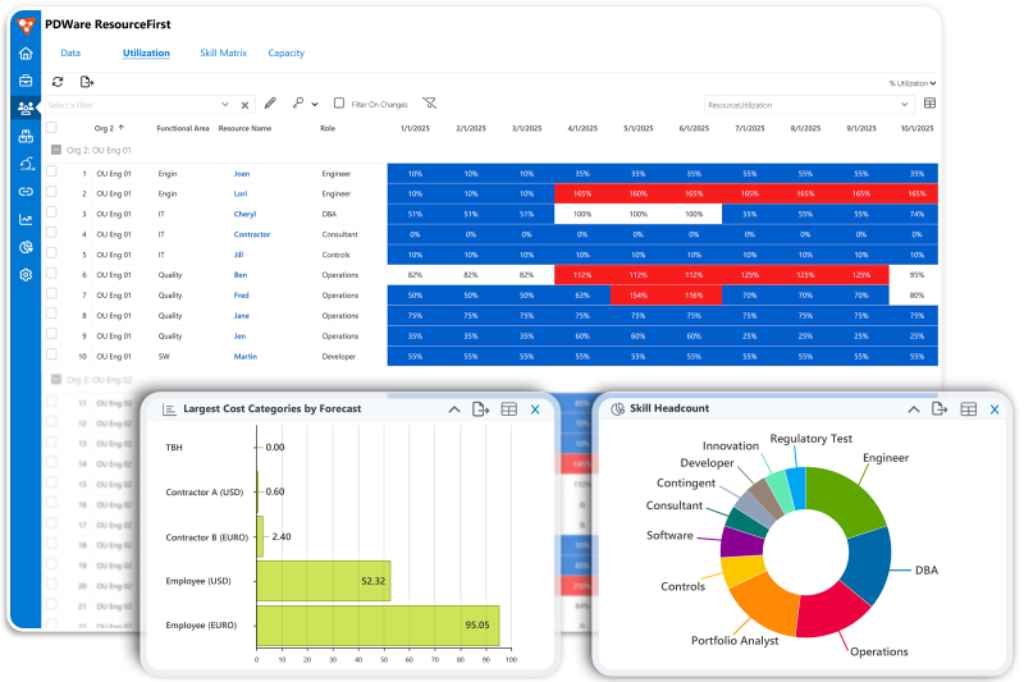Click the clear filter icon in toolbar
Image resolution: width=1024 pixels, height=682 pixels.
[x=430, y=103]
